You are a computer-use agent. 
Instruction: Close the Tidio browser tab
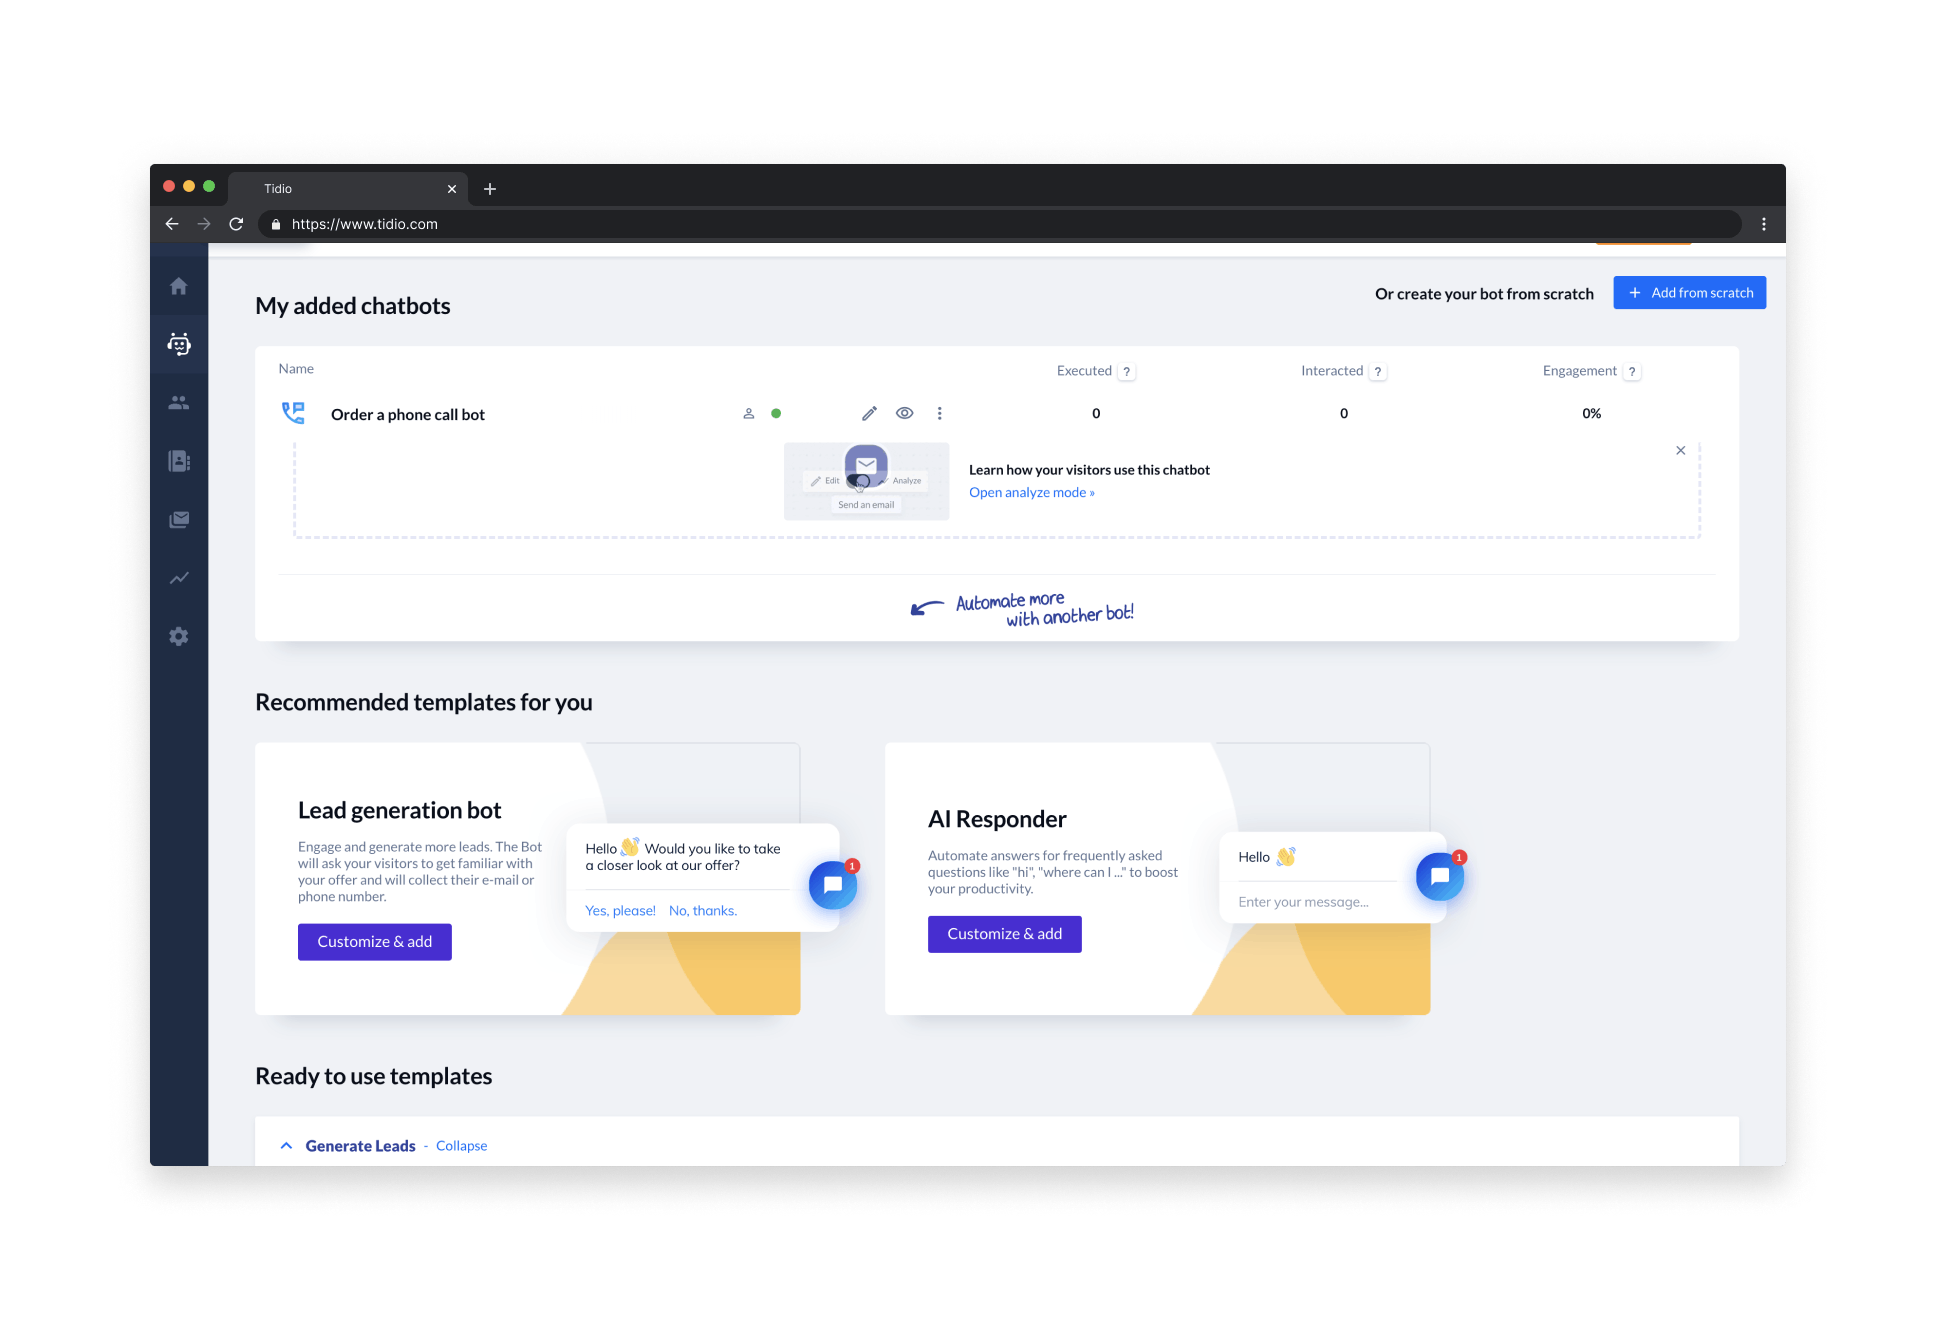pos(452,189)
